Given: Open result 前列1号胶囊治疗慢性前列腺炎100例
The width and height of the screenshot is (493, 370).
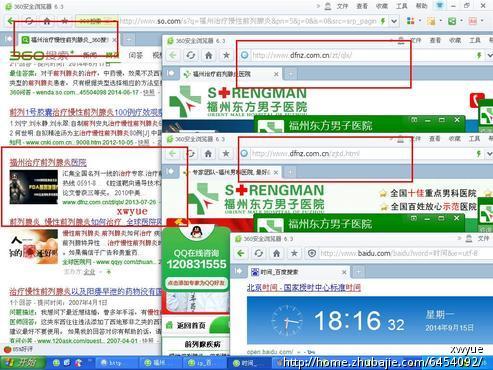Looking at the screenshot, I should 85,112.
